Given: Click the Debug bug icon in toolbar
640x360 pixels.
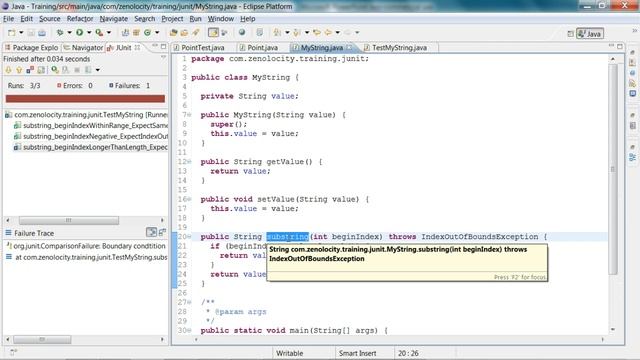Looking at the screenshot, I should [x=60, y=33].
